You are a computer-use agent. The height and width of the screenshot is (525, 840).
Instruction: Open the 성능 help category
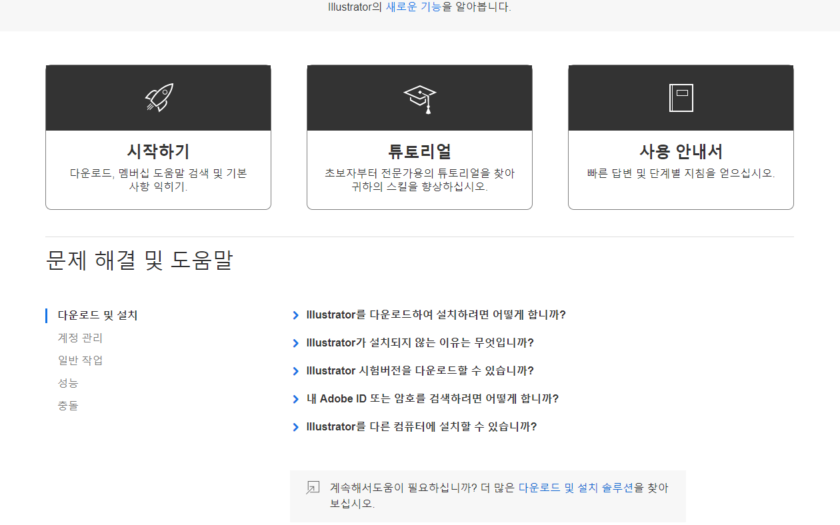[68, 383]
